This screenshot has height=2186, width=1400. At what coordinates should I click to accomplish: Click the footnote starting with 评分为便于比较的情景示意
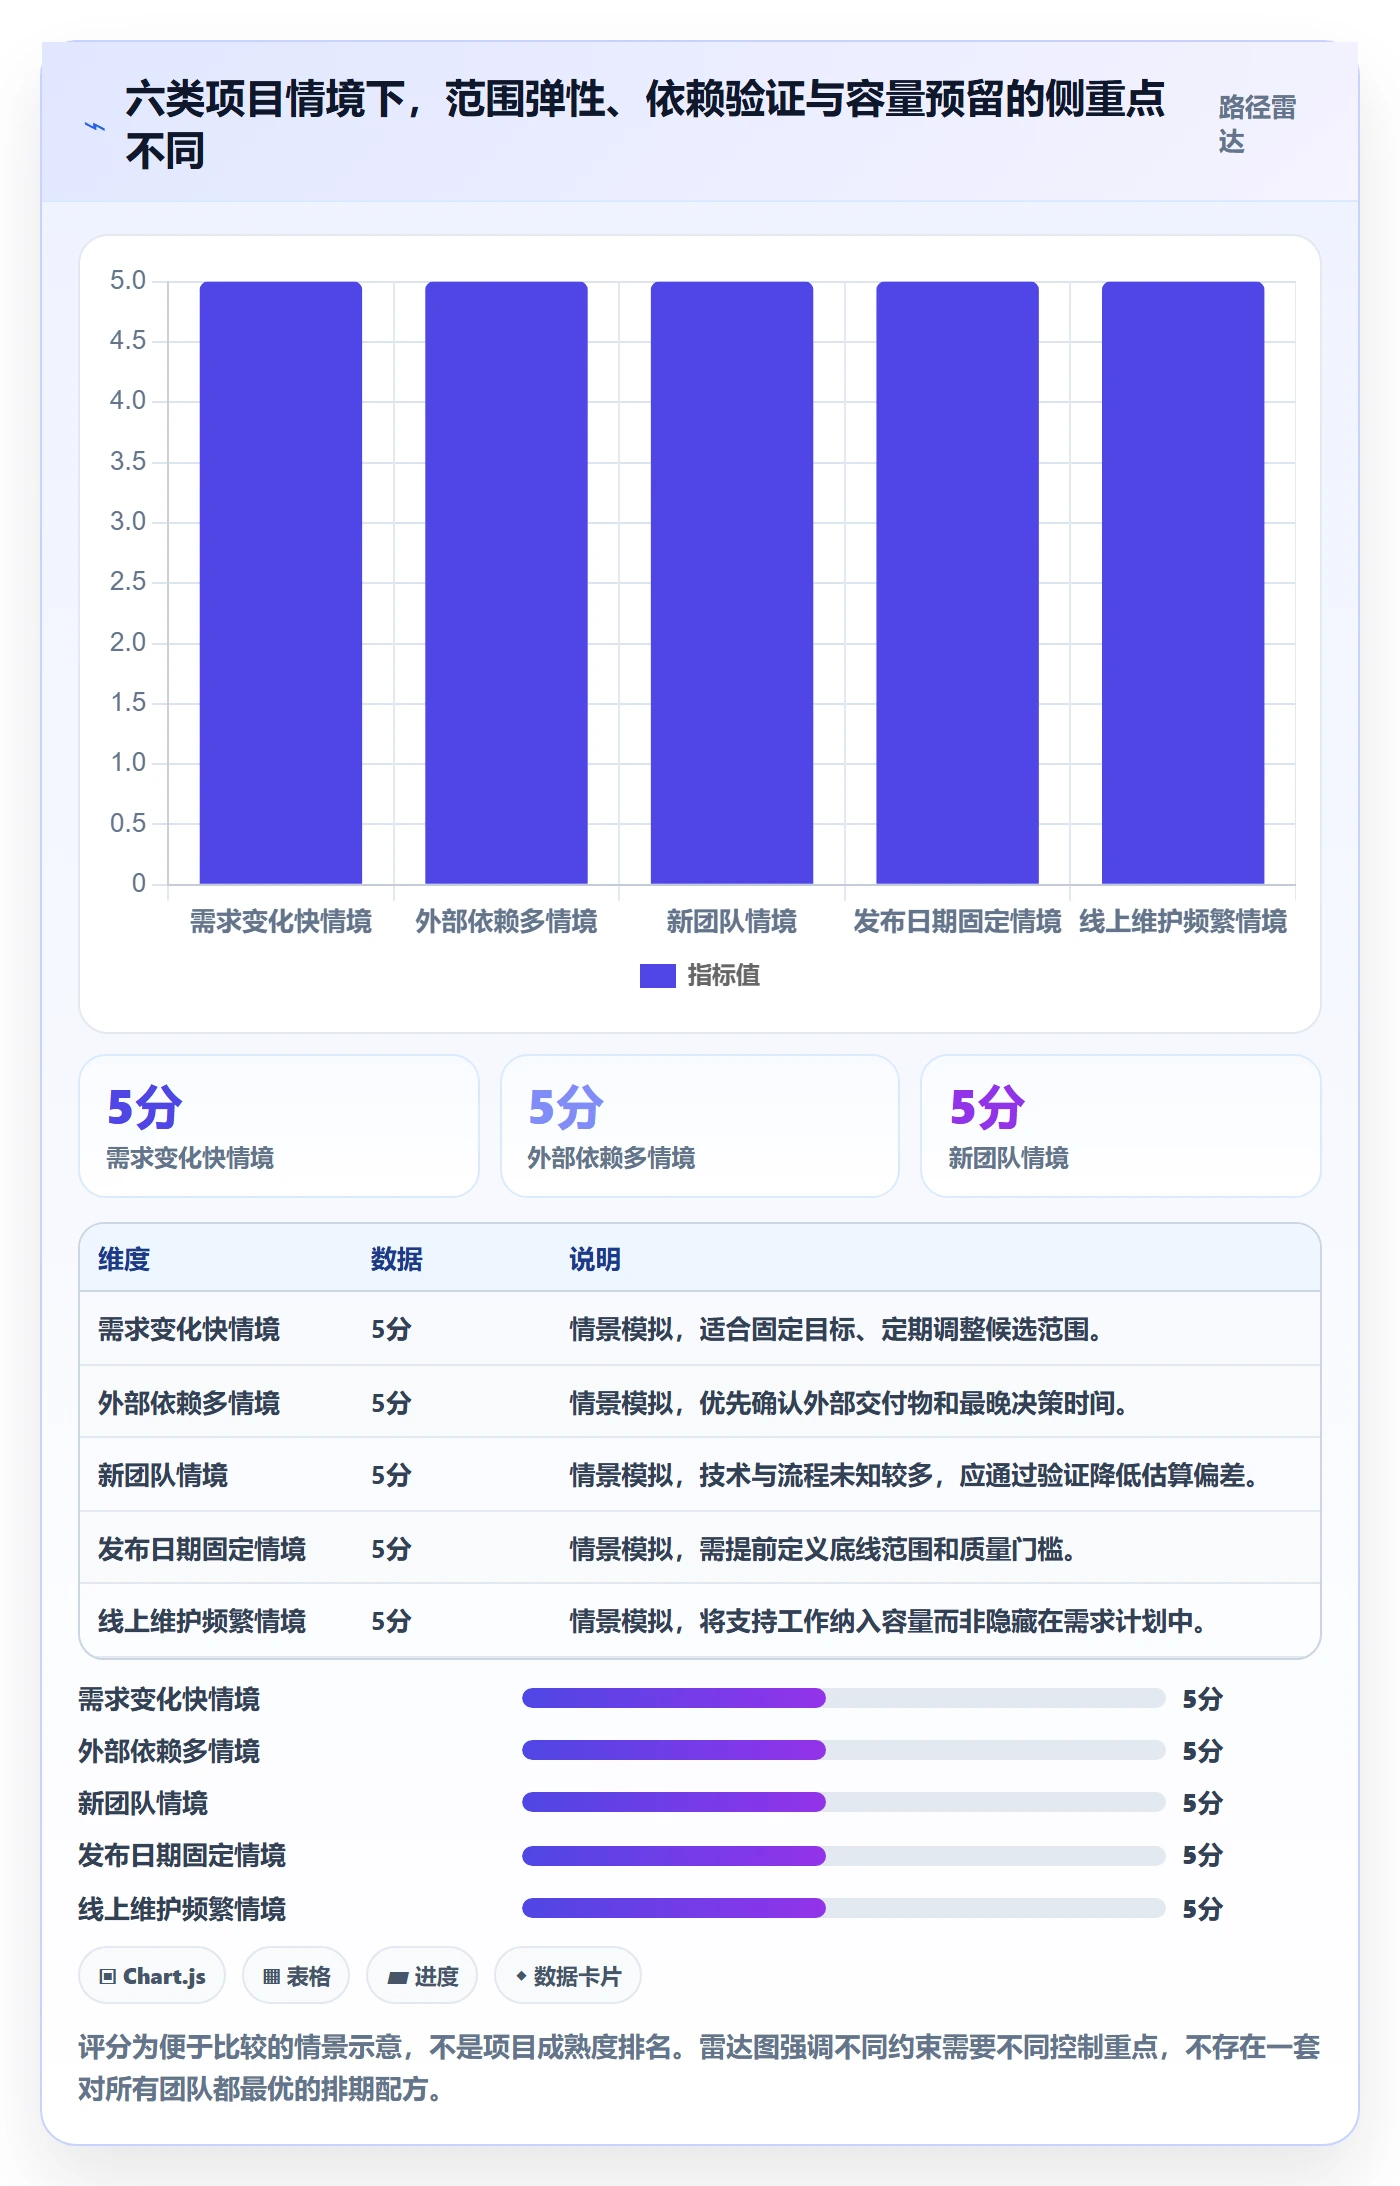(699, 2068)
